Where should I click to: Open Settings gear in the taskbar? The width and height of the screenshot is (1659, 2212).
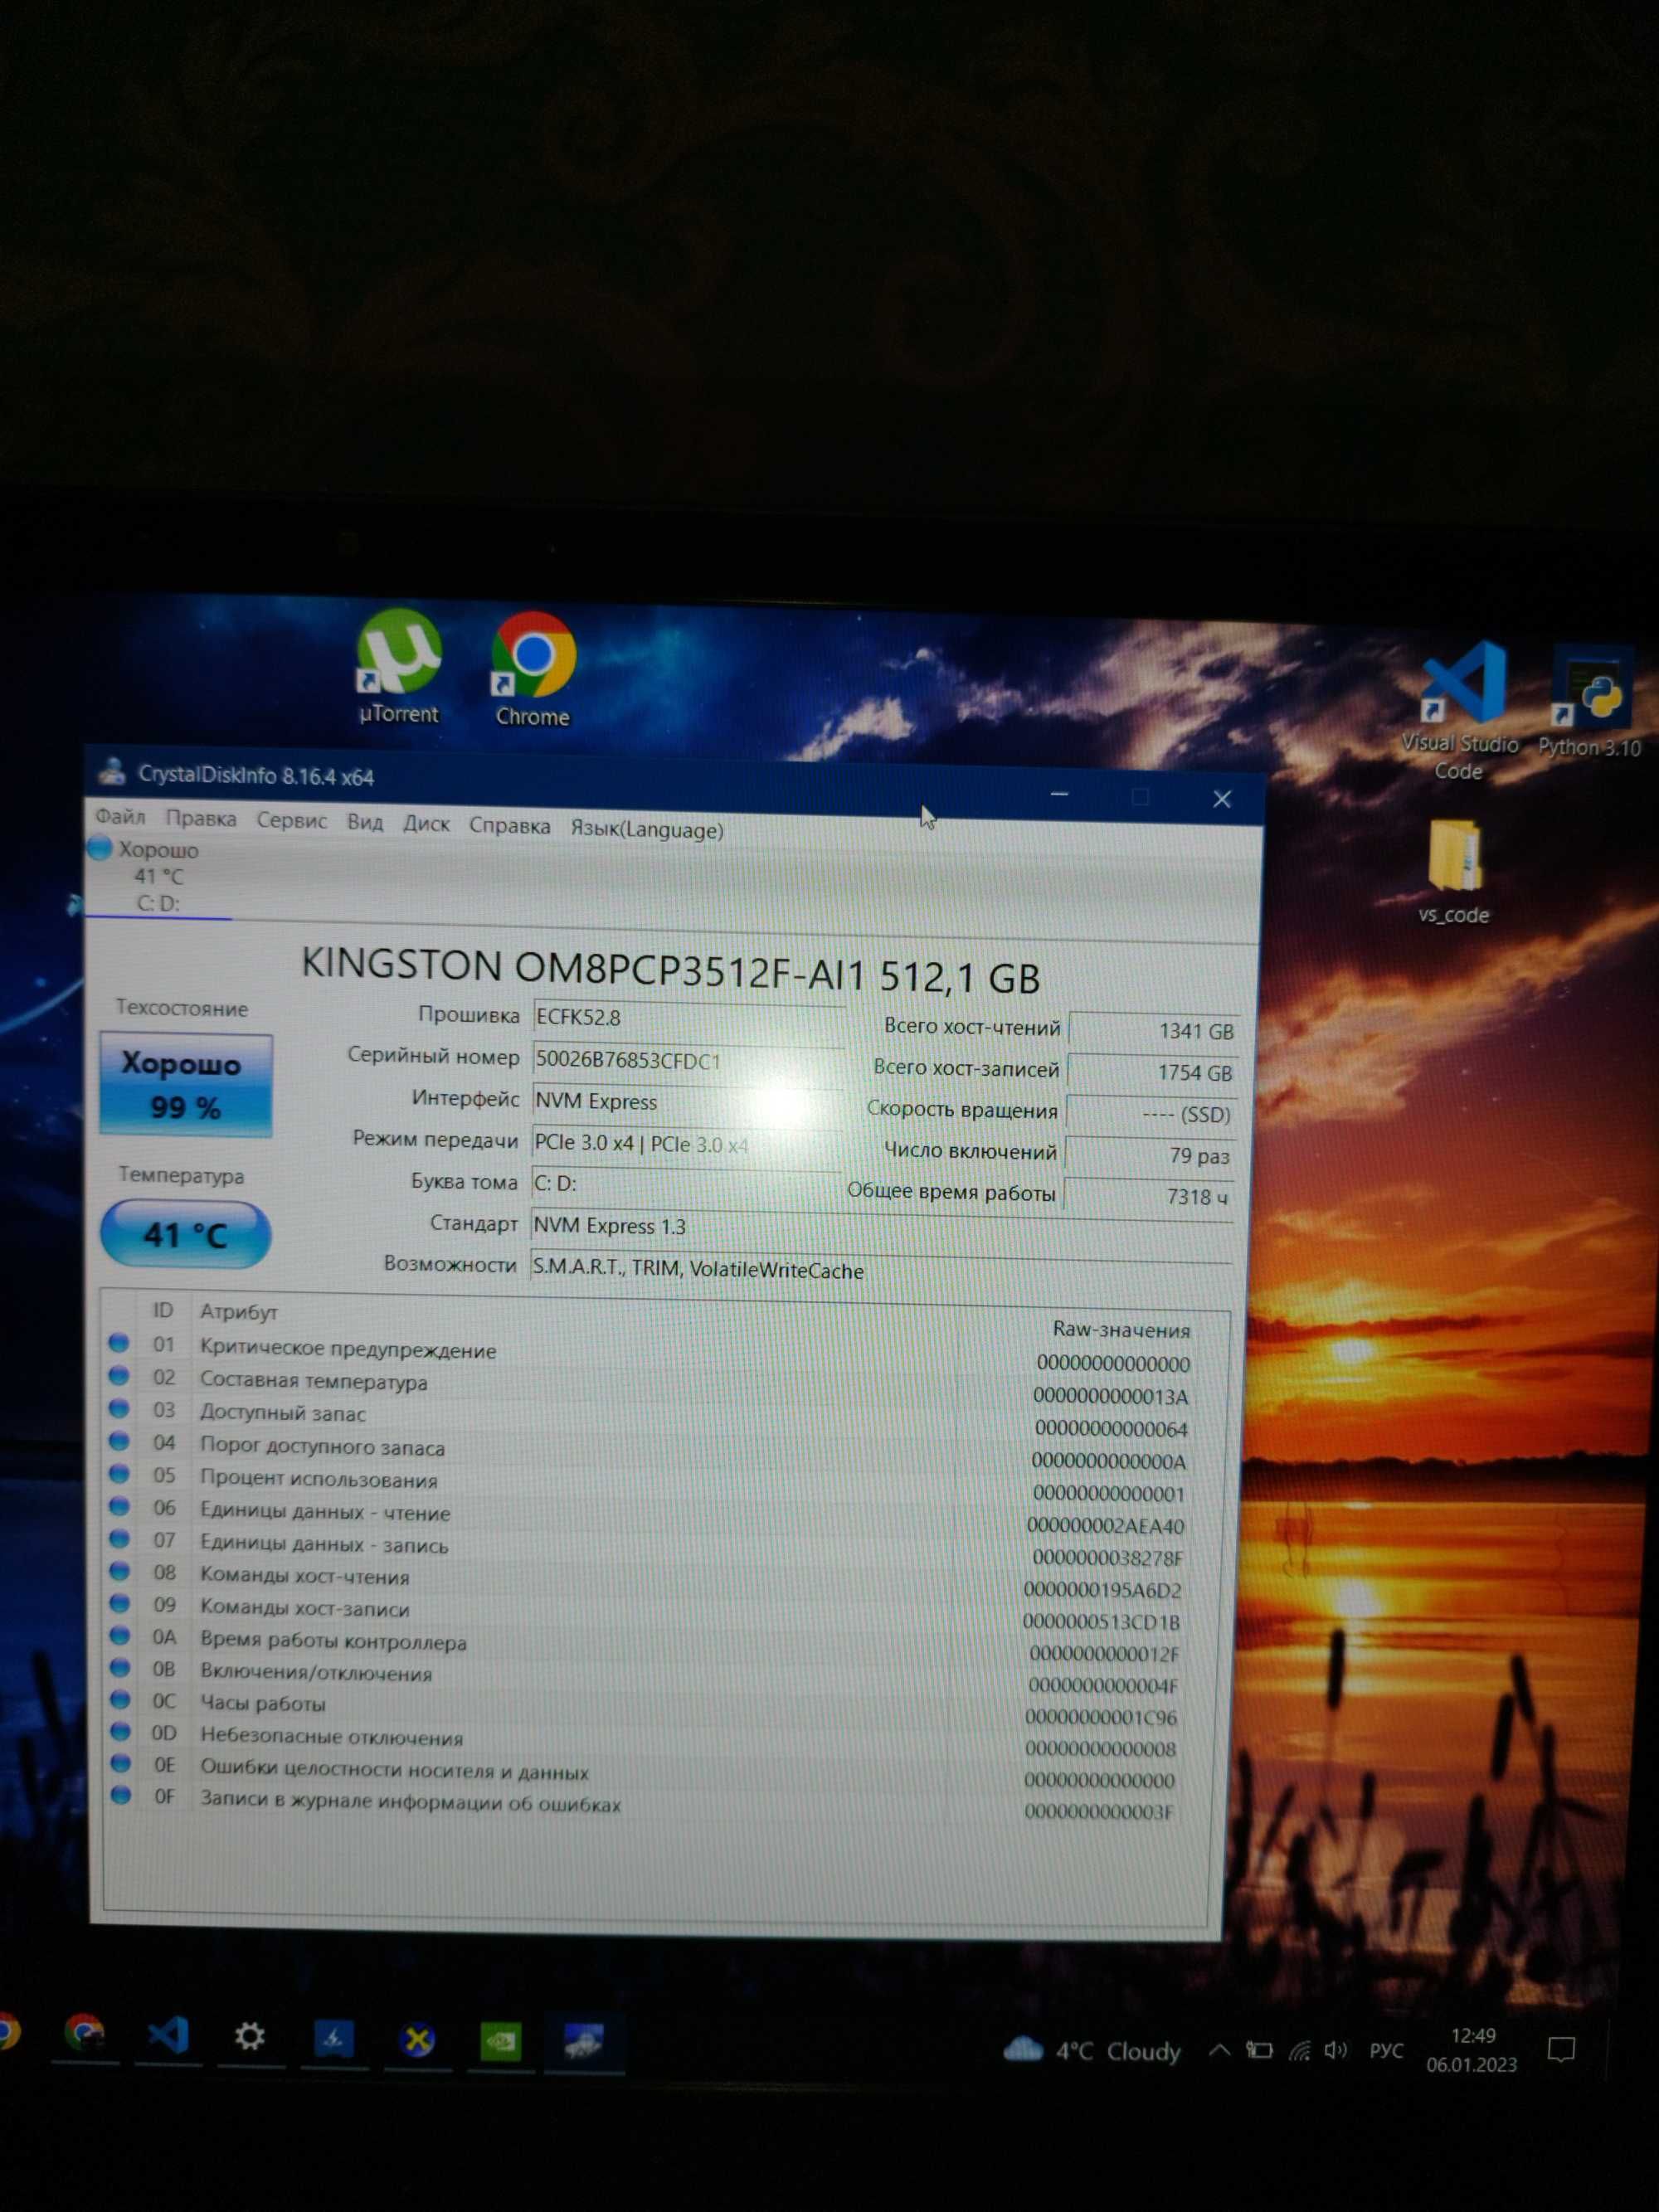(x=250, y=2037)
